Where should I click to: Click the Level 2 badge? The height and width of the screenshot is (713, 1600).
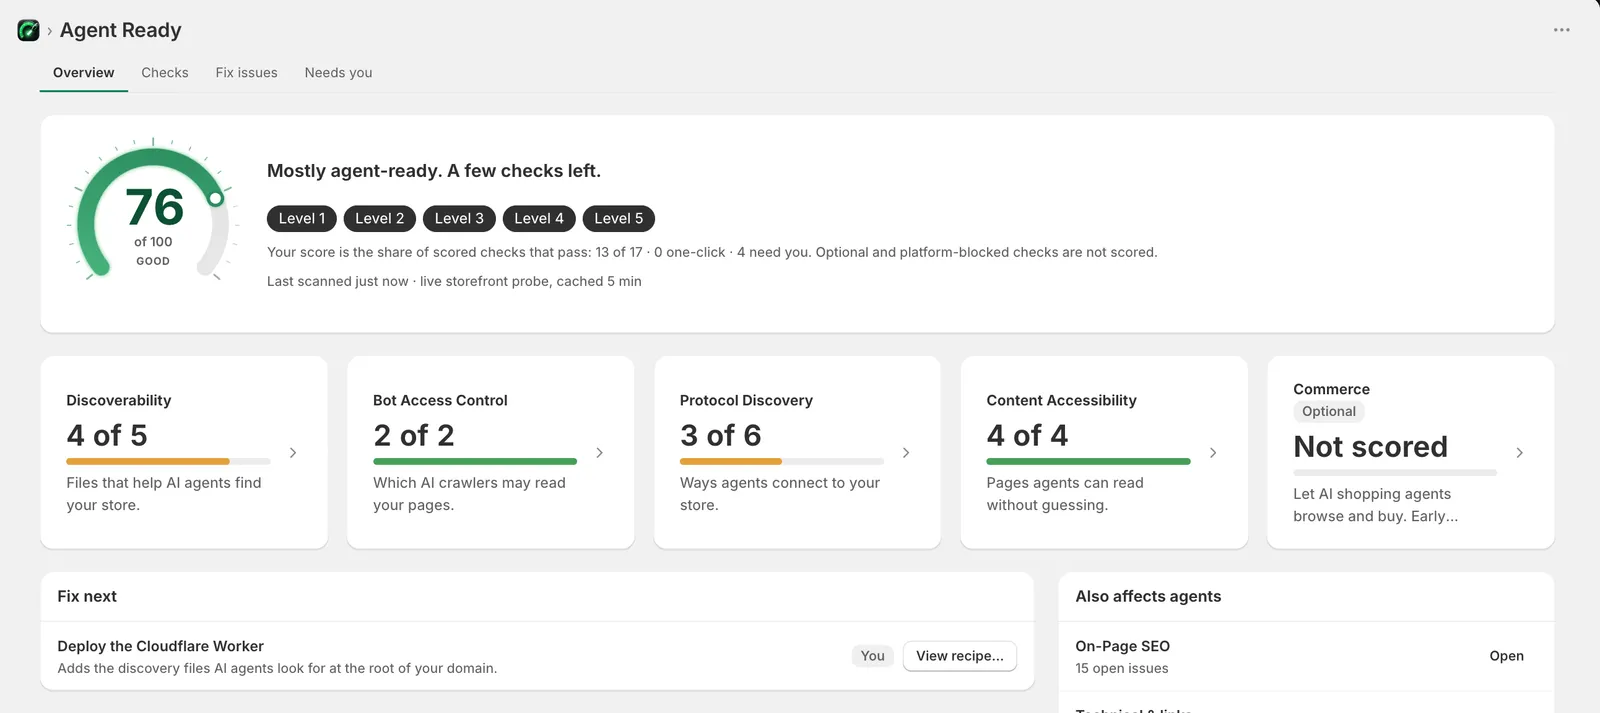pyautogui.click(x=380, y=218)
